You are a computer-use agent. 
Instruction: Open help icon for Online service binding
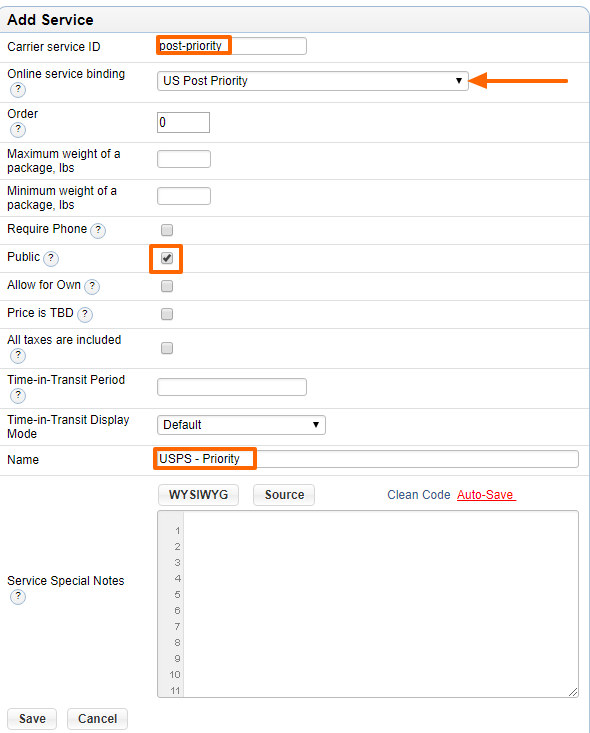click(18, 90)
